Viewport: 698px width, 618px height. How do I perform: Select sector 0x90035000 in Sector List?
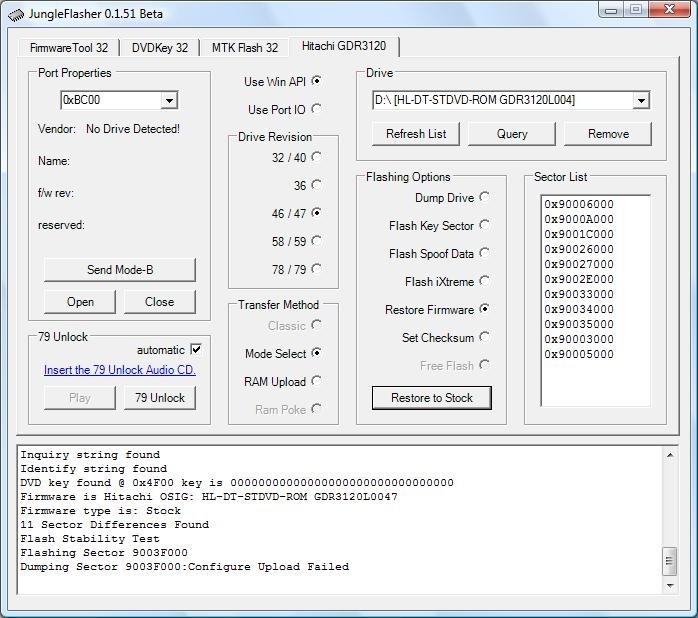pyautogui.click(x=579, y=324)
